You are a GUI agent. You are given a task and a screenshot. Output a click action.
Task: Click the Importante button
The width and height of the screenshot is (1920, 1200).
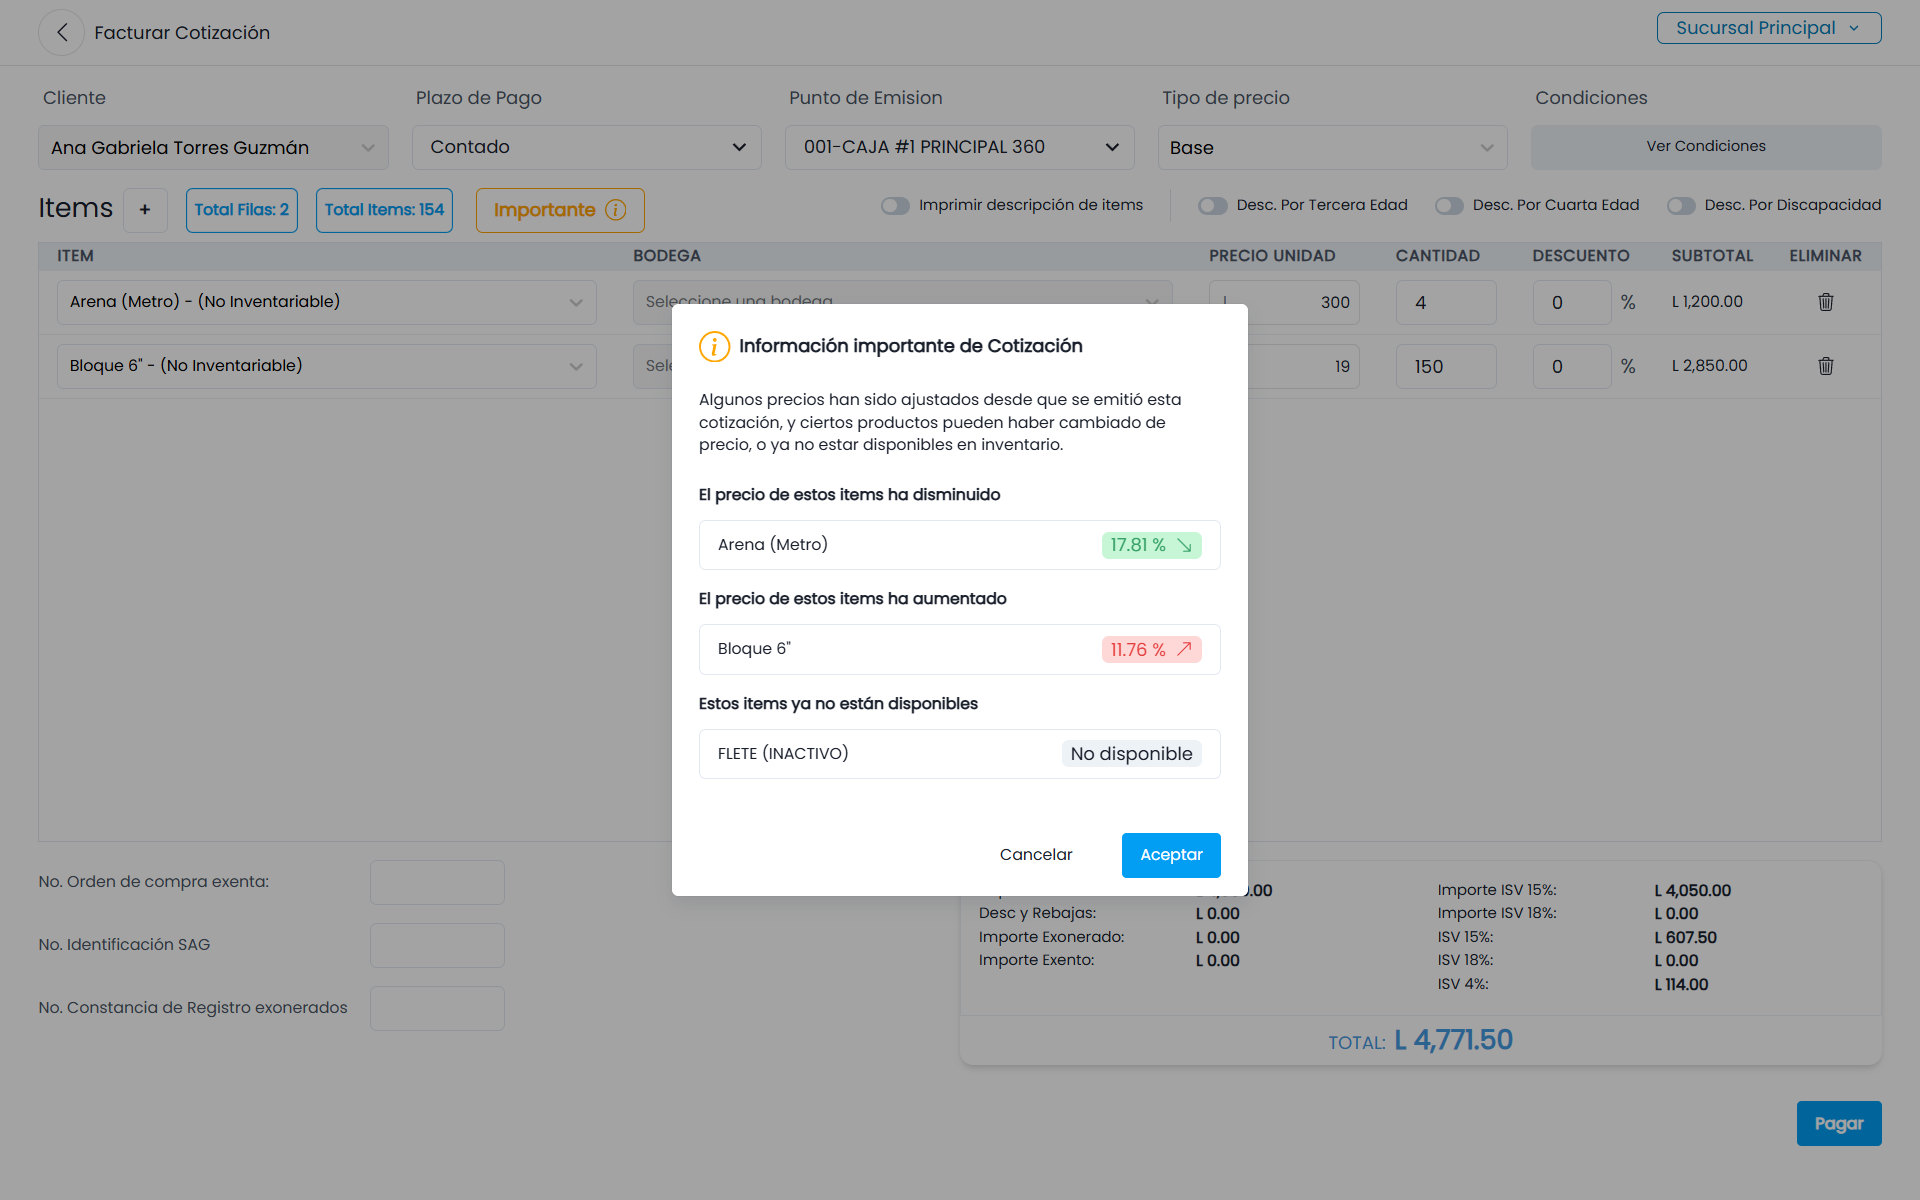click(x=560, y=210)
